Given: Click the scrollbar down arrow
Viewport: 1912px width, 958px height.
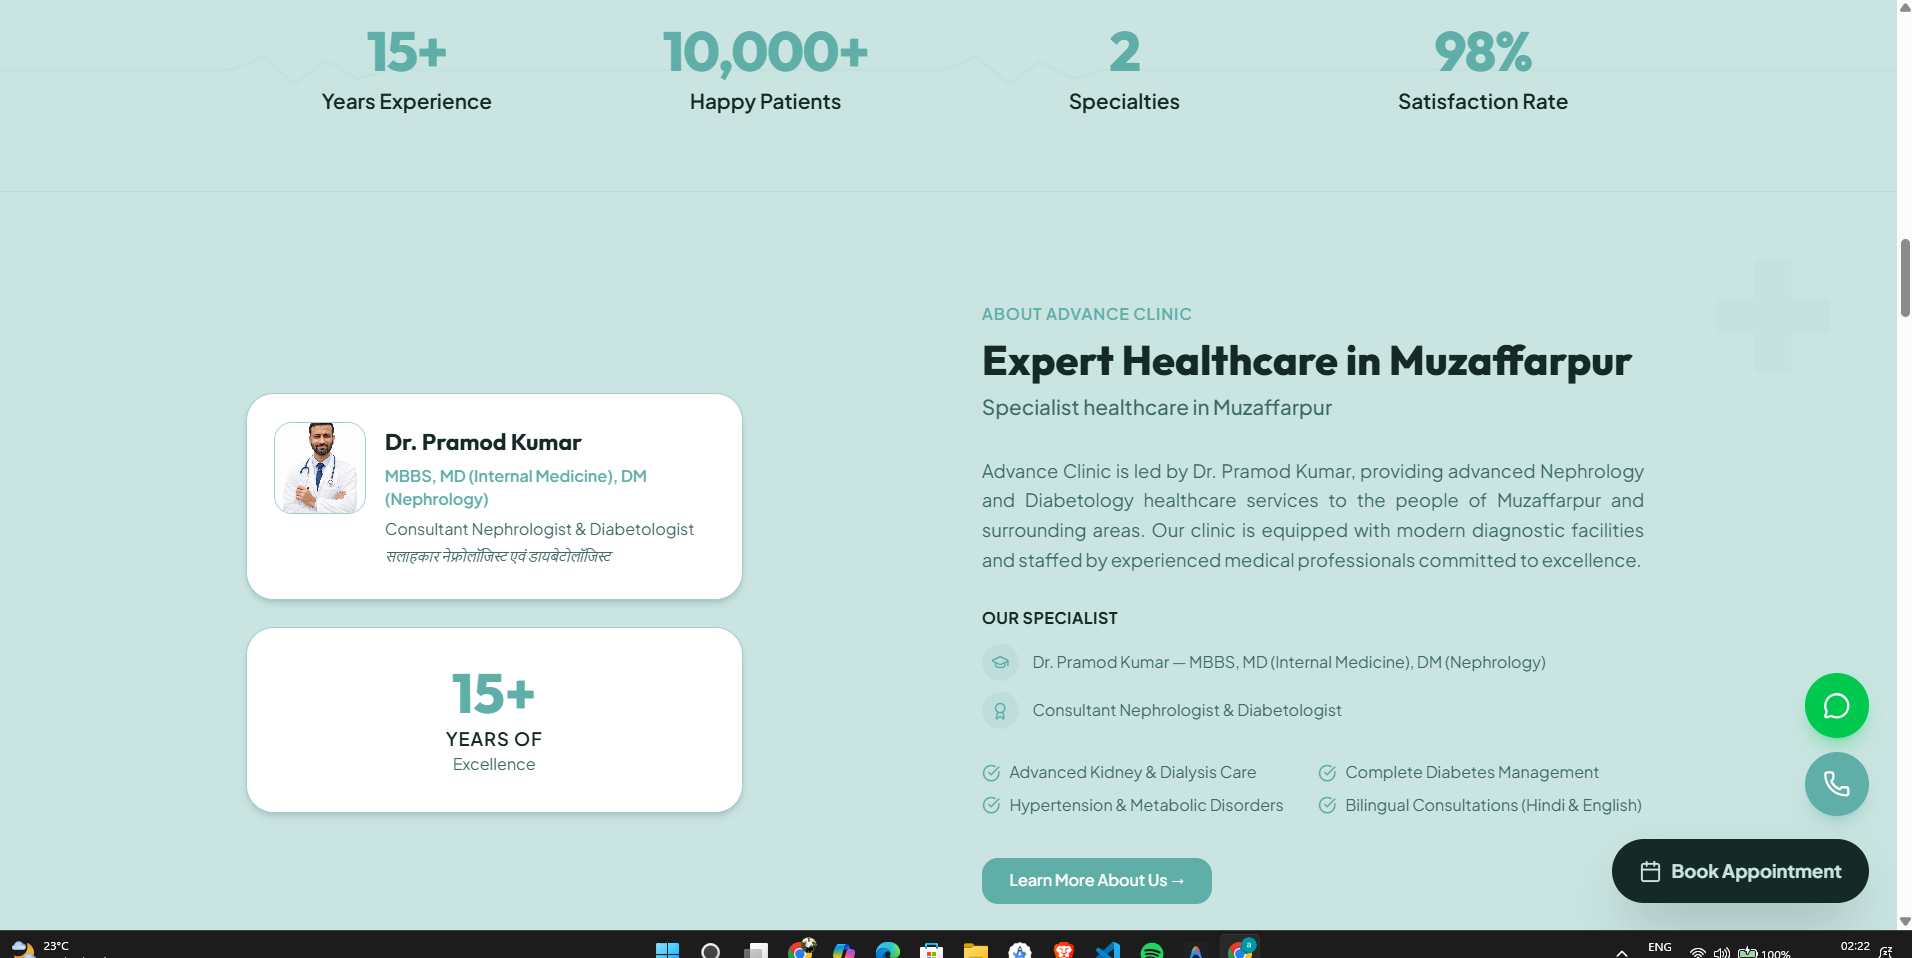Looking at the screenshot, I should tap(1905, 921).
